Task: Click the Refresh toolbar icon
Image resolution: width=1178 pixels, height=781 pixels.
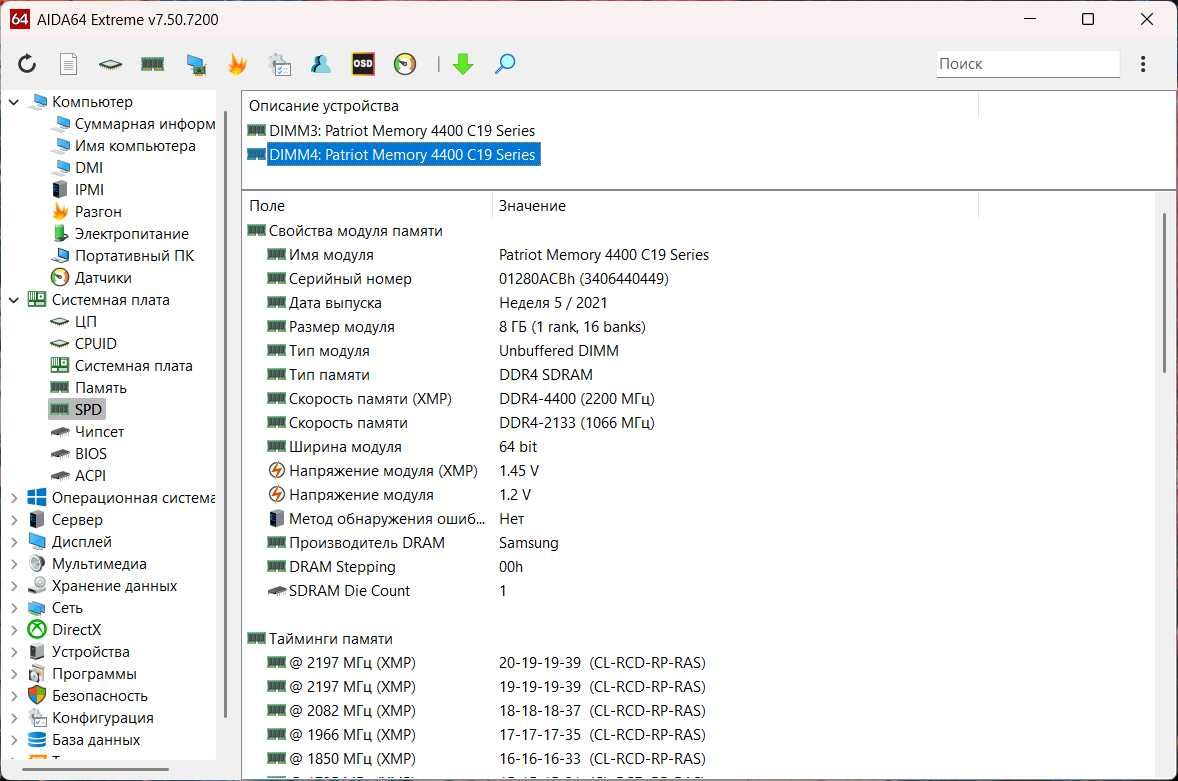Action: [27, 64]
